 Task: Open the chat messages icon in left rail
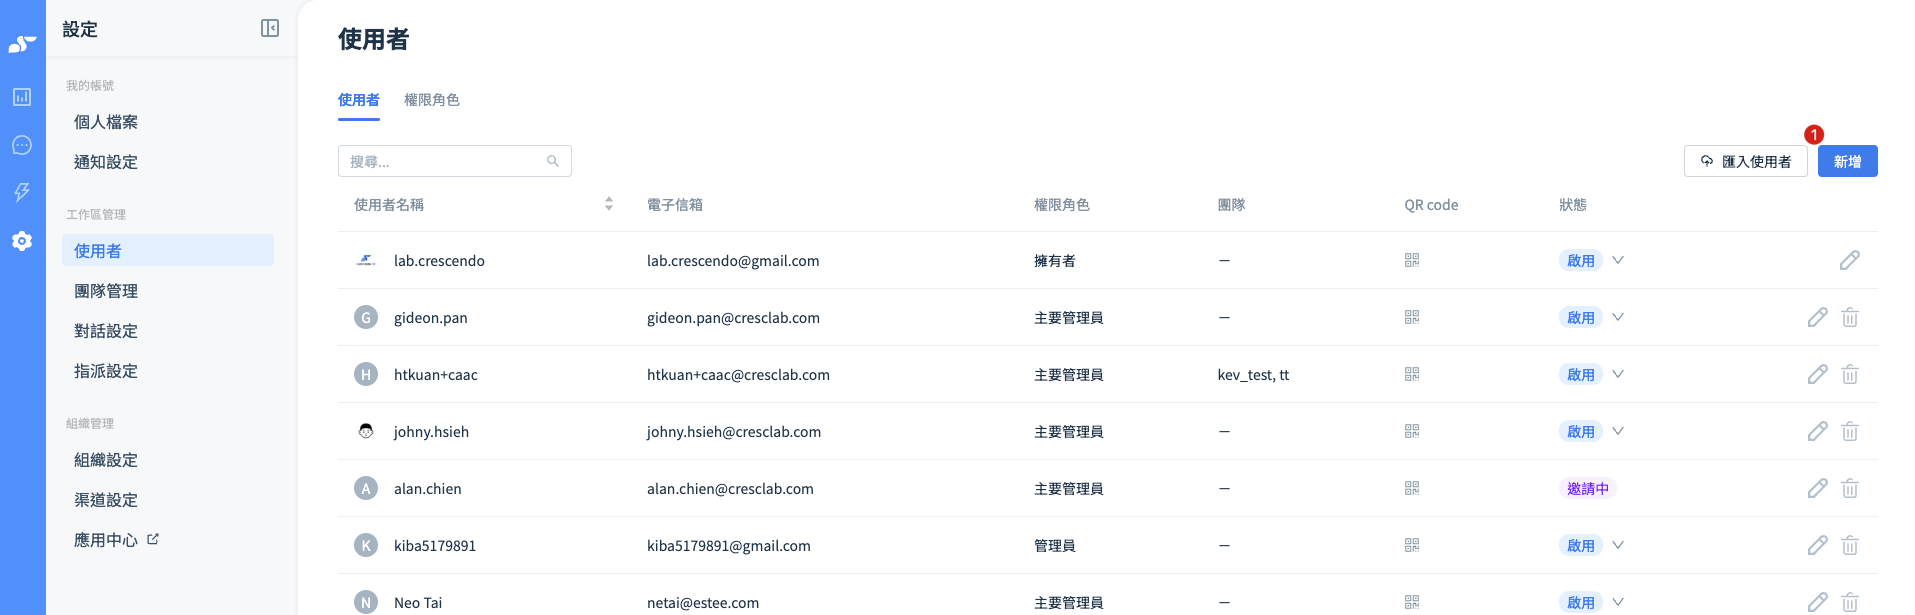click(22, 145)
